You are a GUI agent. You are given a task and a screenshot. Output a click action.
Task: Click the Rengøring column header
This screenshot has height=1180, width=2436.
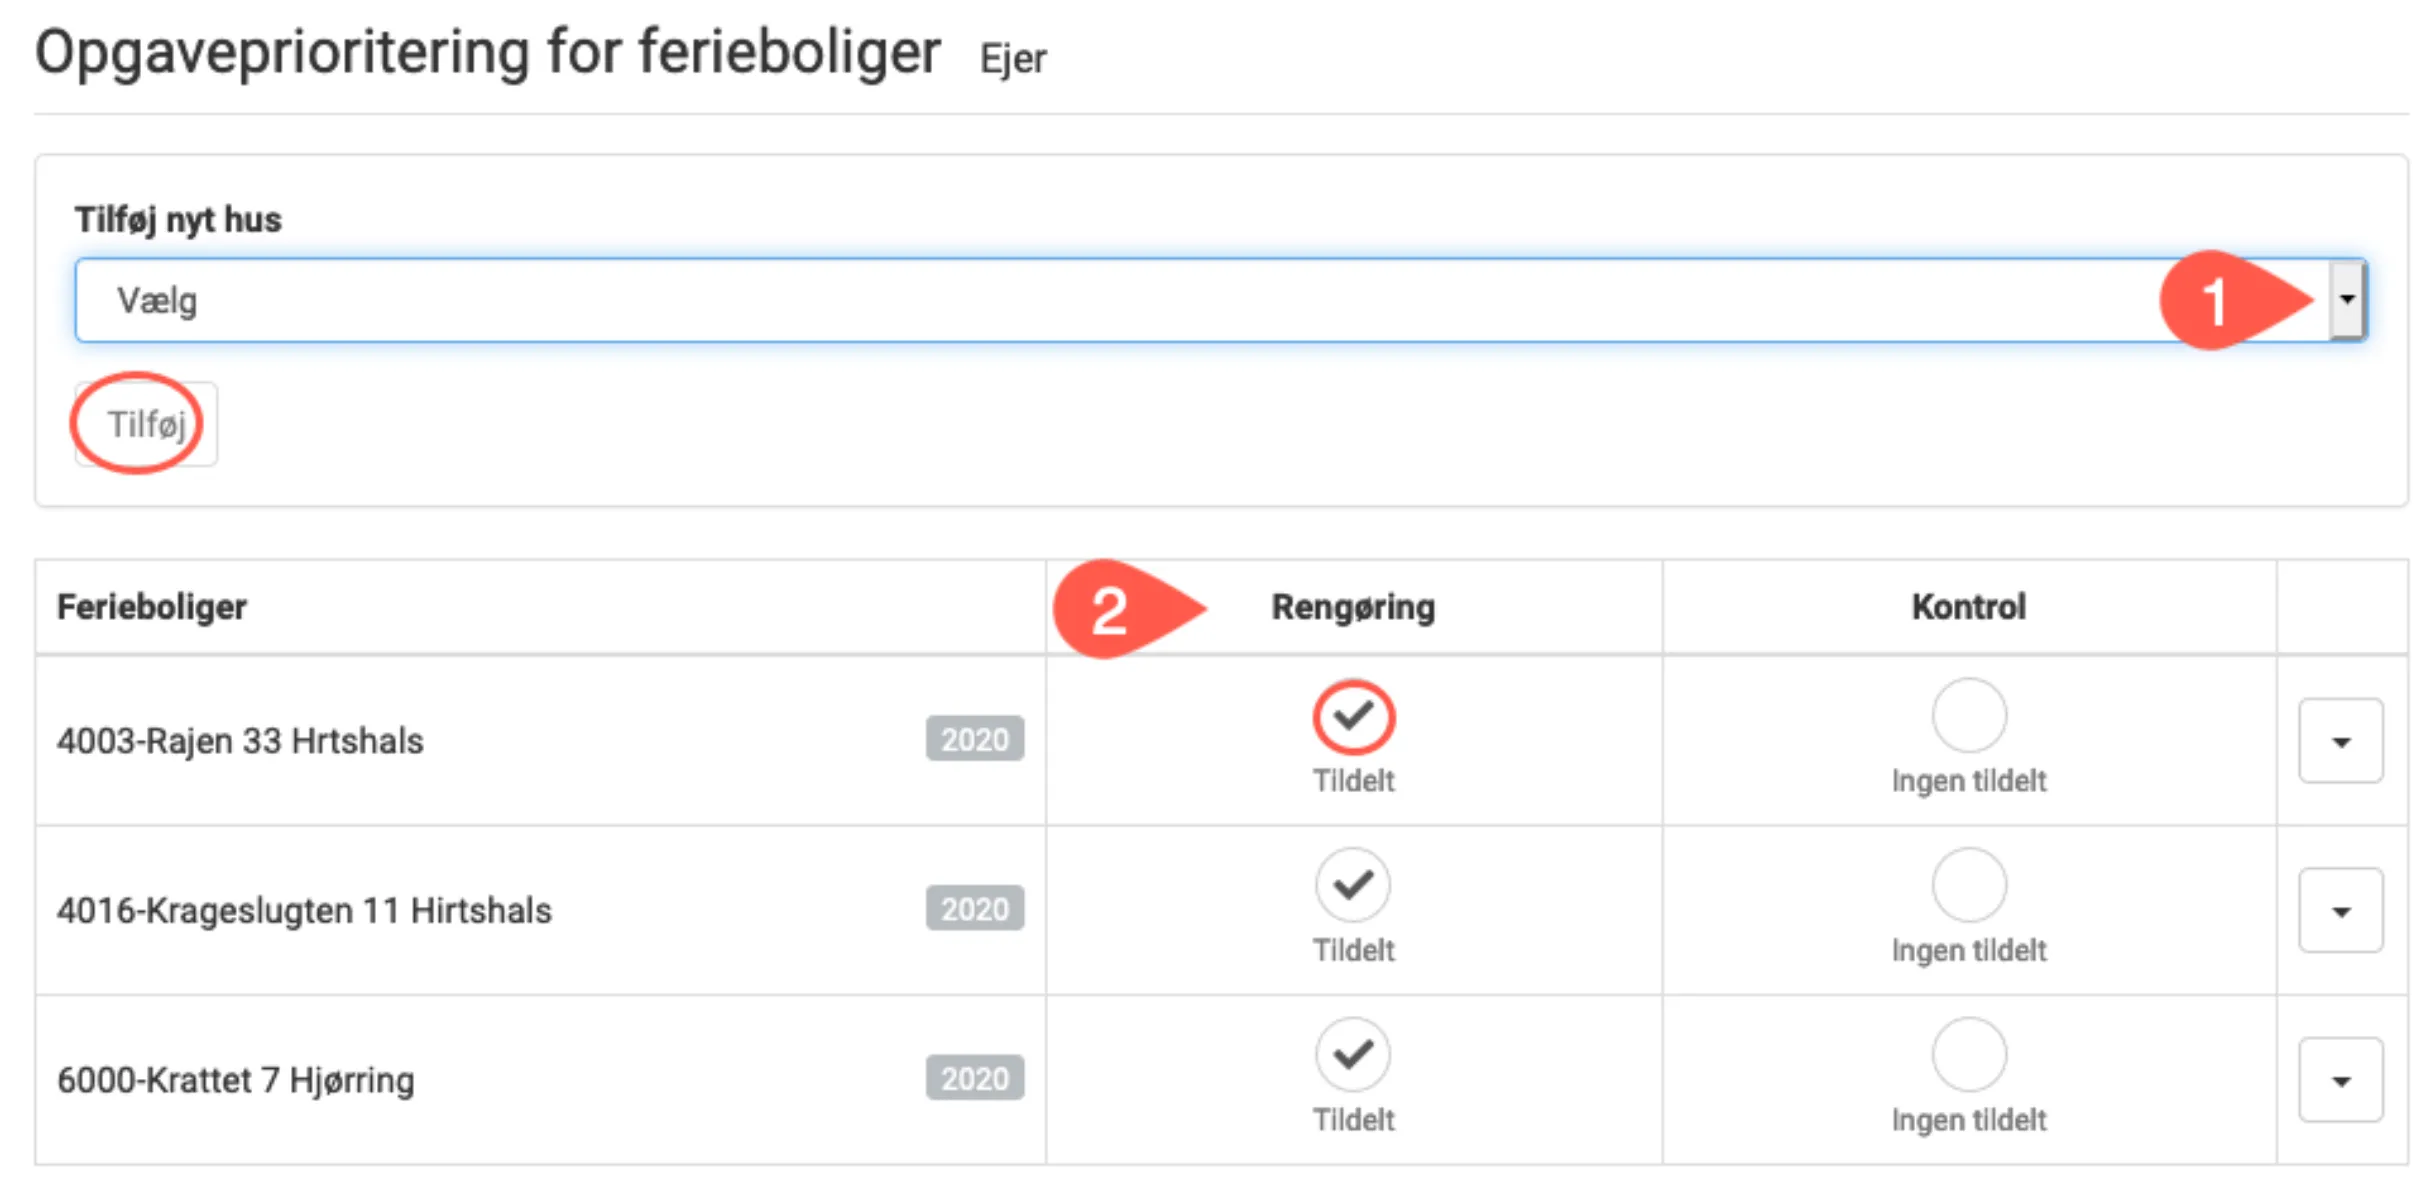pos(1353,607)
